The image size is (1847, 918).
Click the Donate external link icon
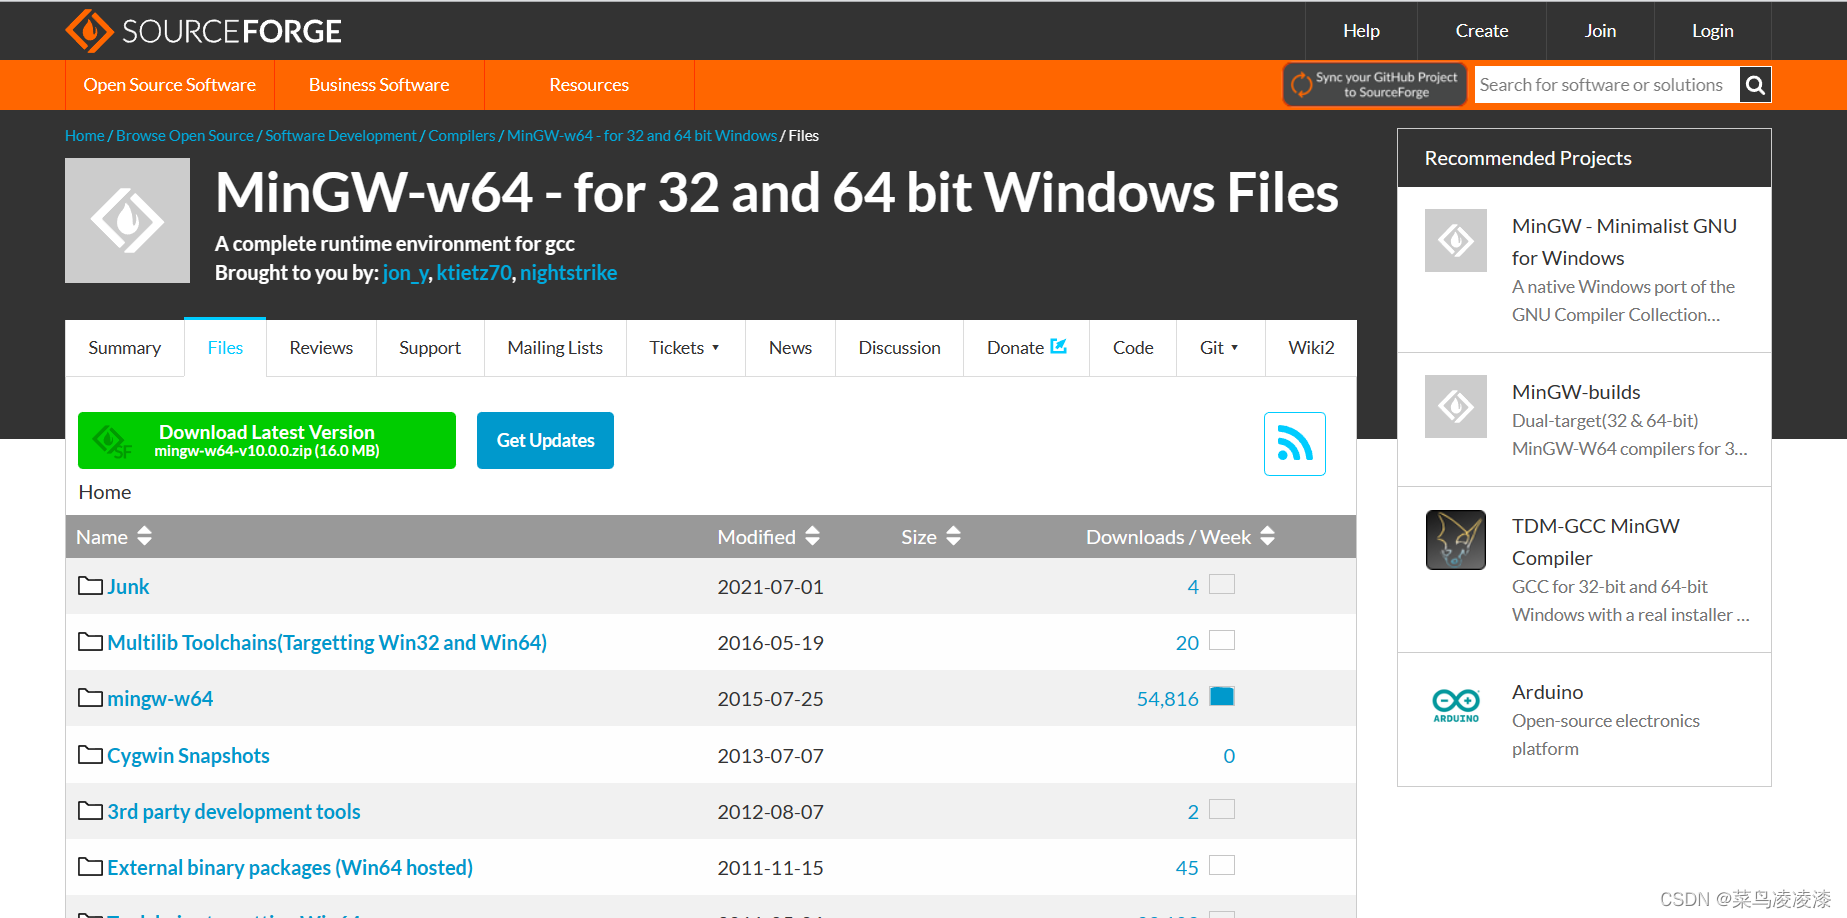pyautogui.click(x=1059, y=346)
